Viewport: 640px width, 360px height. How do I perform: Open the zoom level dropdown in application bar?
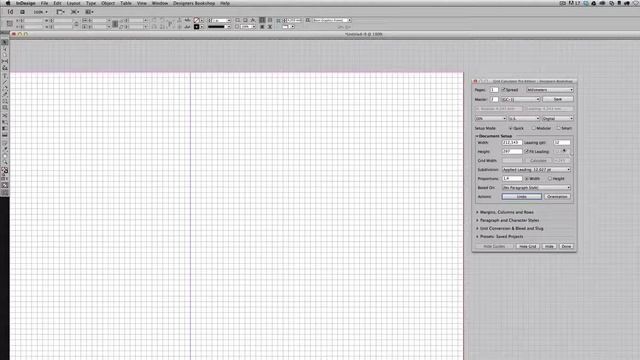[x=40, y=12]
